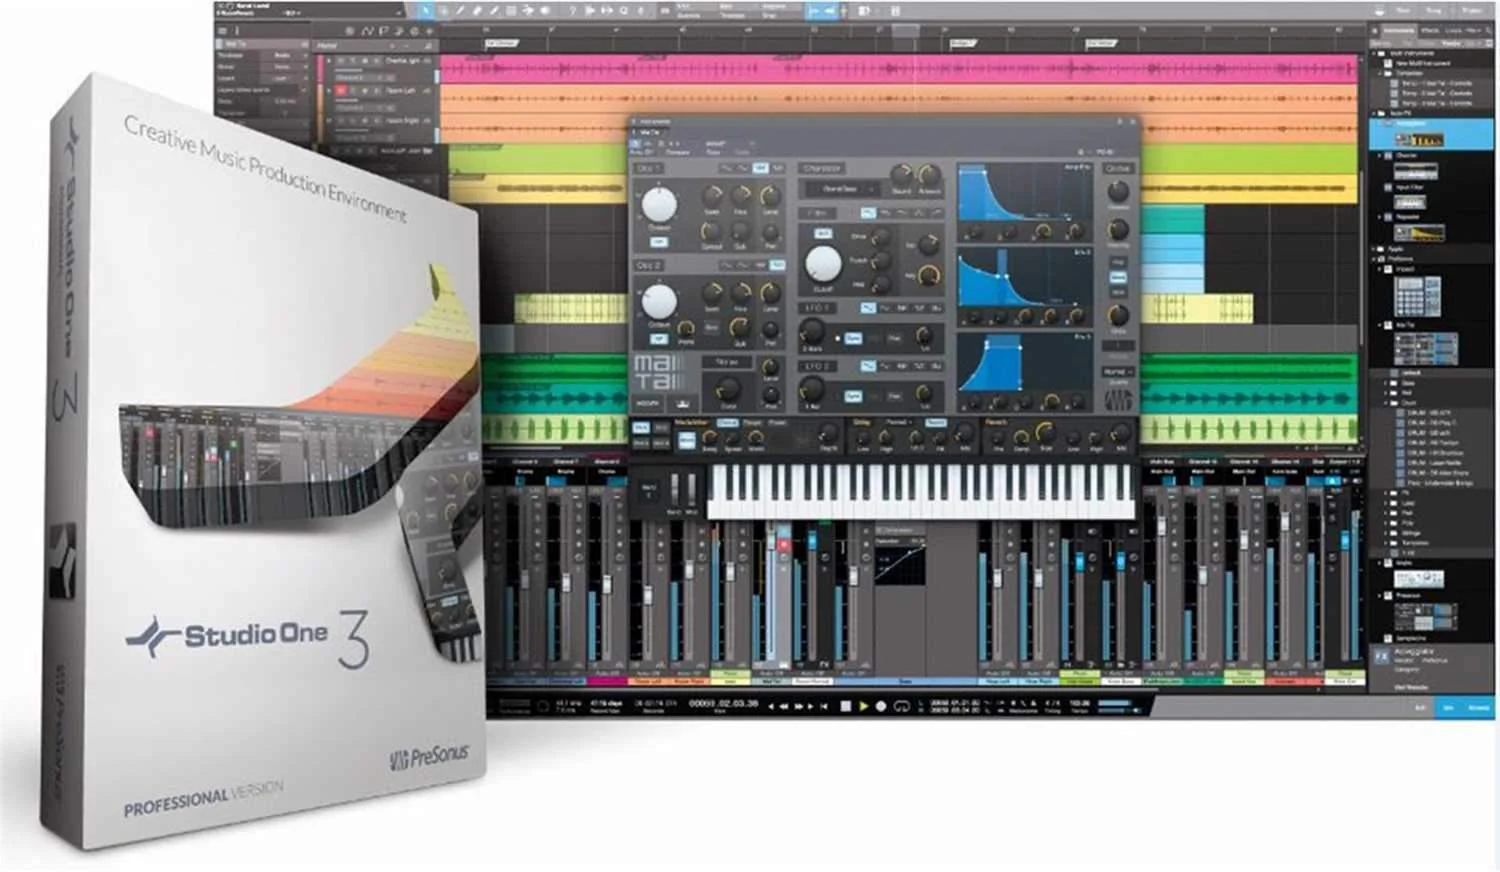Disarm record on the Room Left track

341,91
